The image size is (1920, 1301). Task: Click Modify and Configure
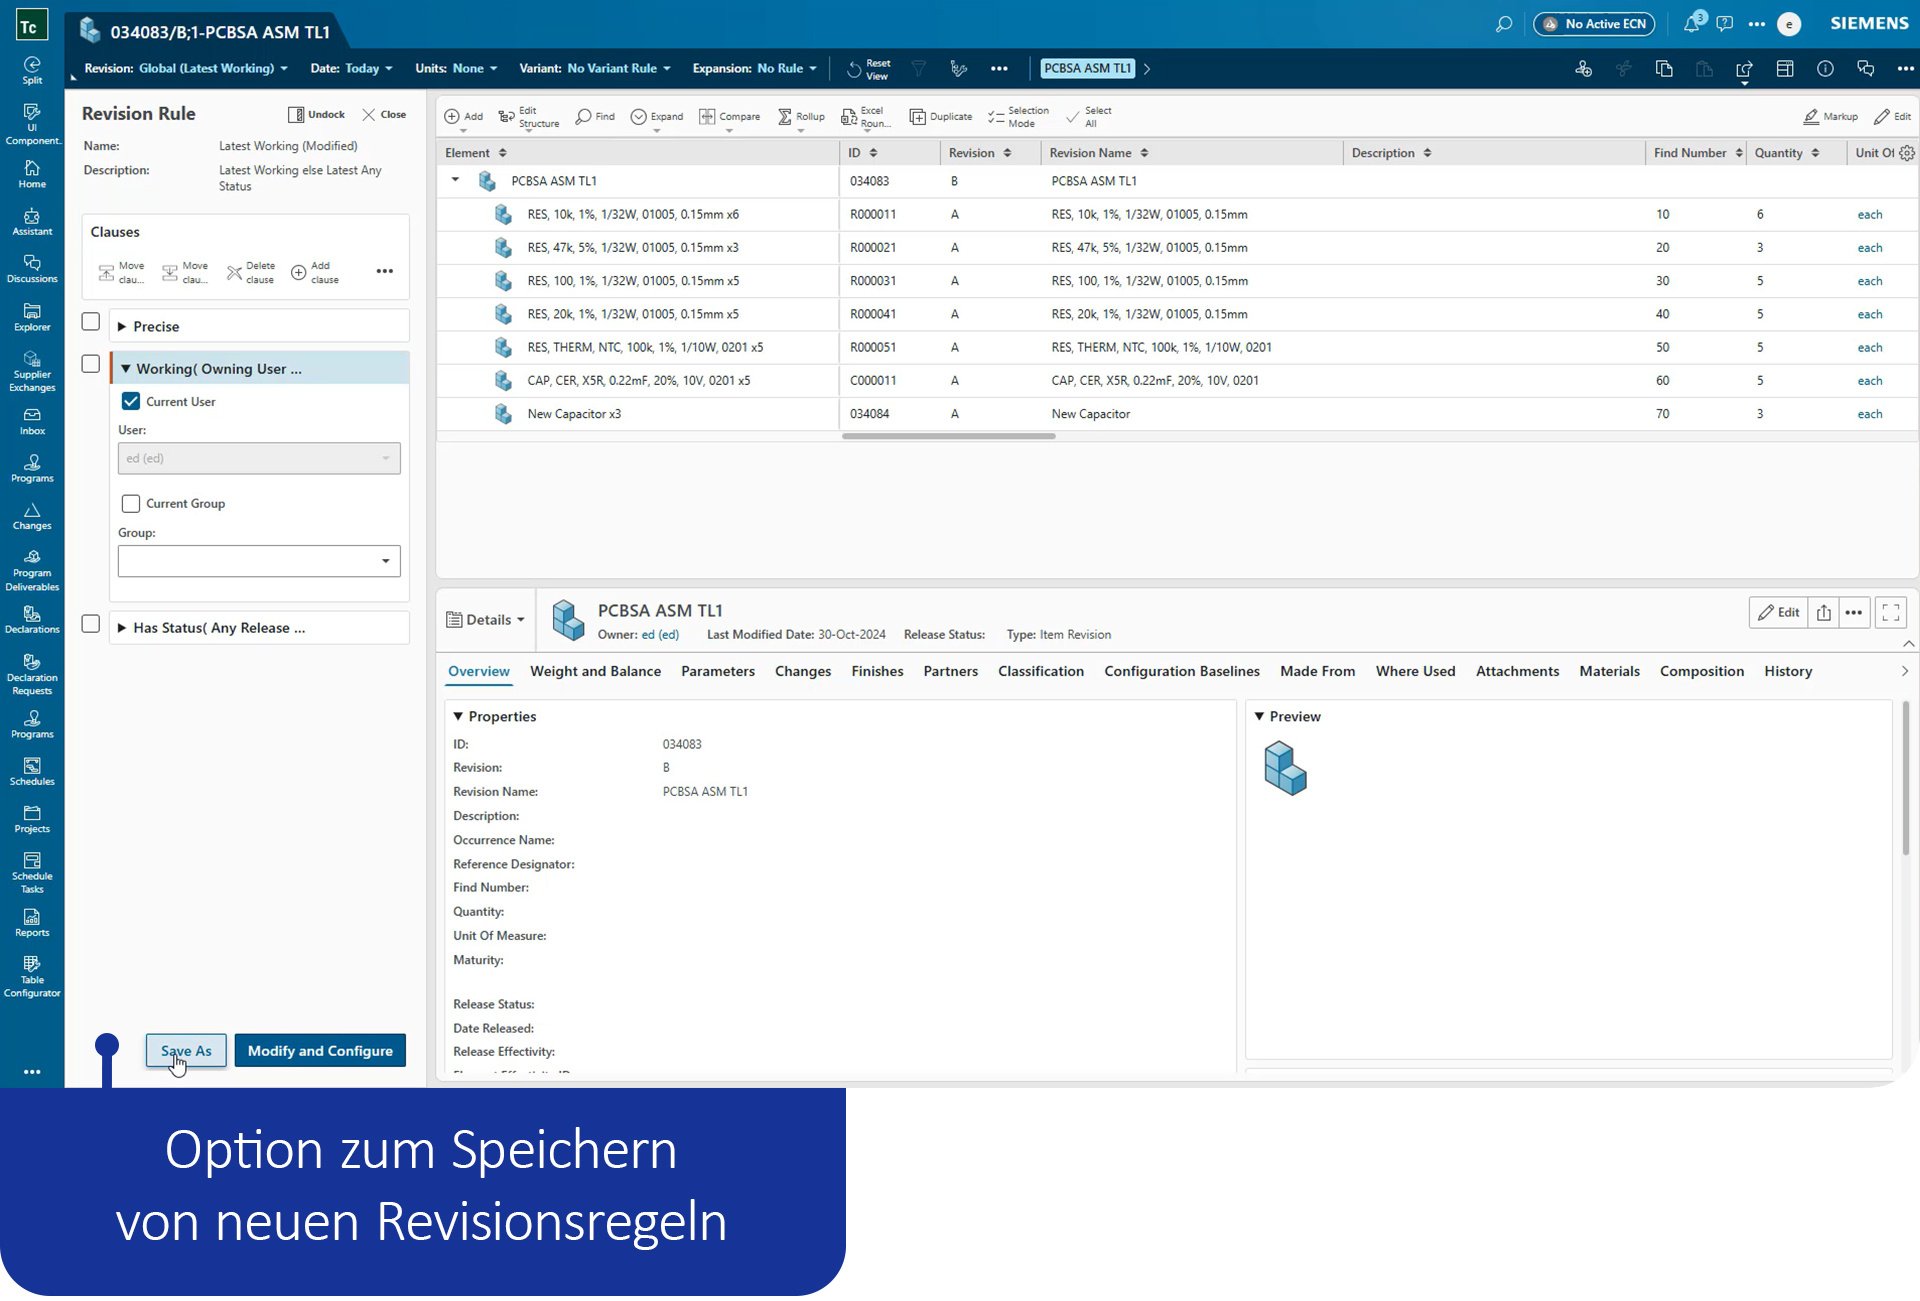tap(319, 1050)
